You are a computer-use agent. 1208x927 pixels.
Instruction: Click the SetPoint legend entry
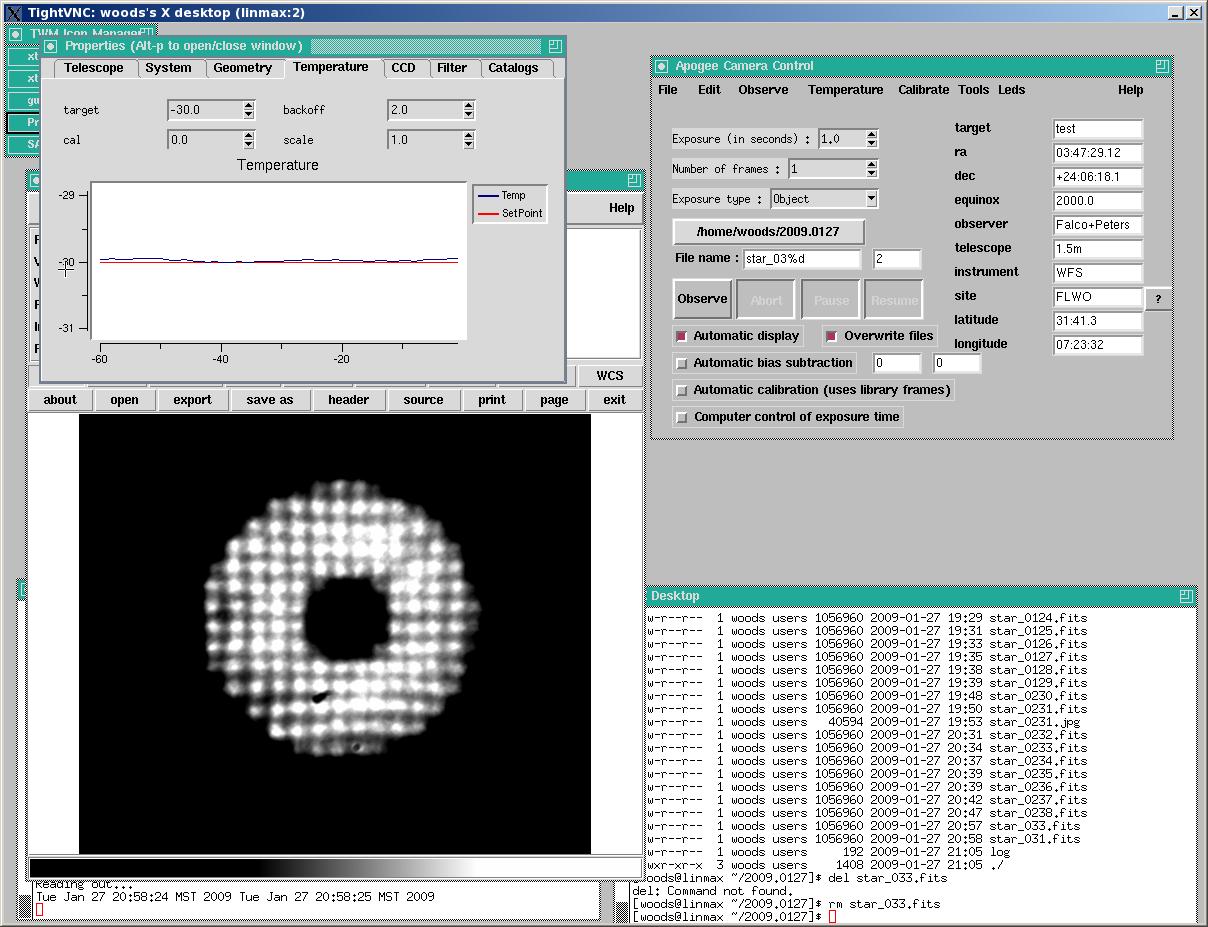point(511,214)
